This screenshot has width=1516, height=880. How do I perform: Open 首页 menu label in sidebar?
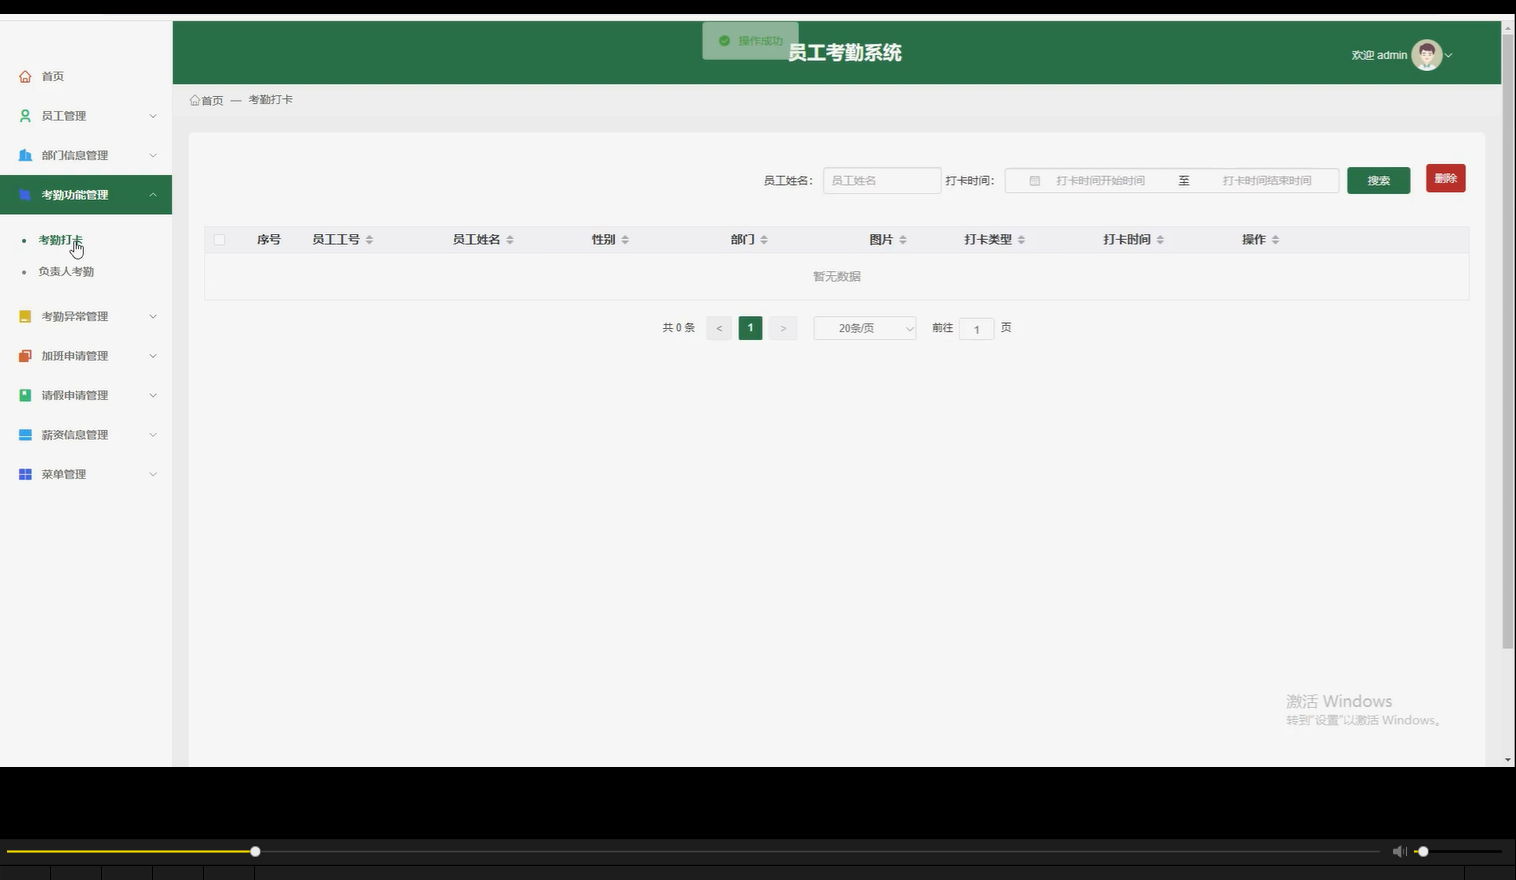click(x=53, y=76)
